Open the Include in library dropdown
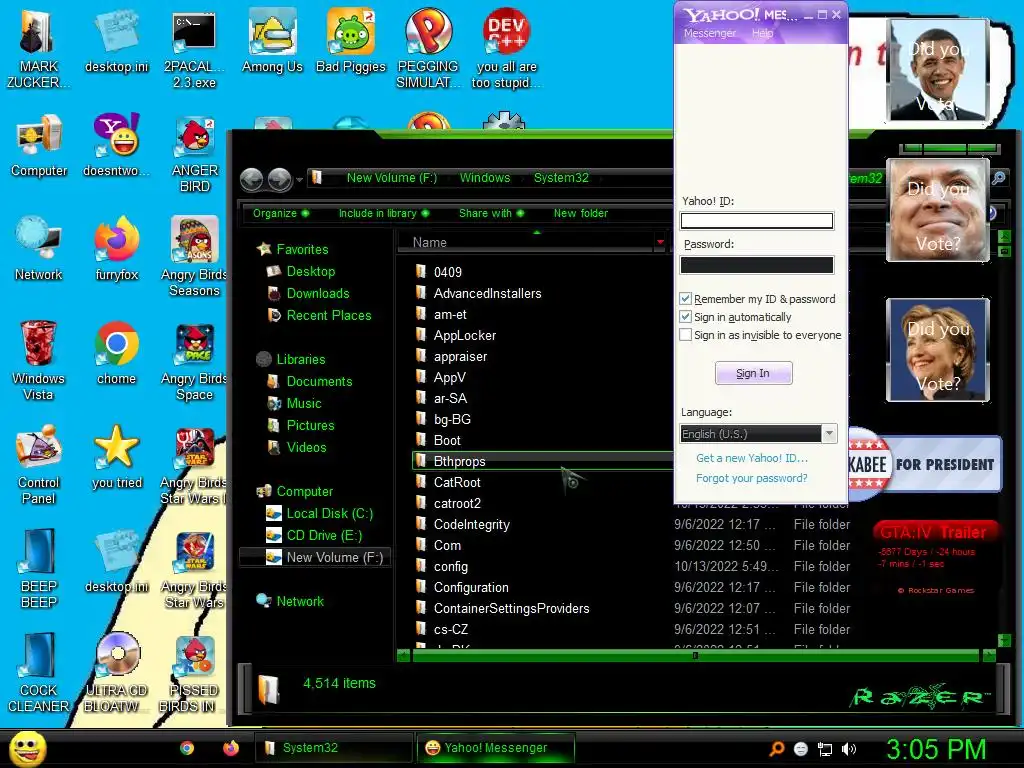 [x=383, y=214]
